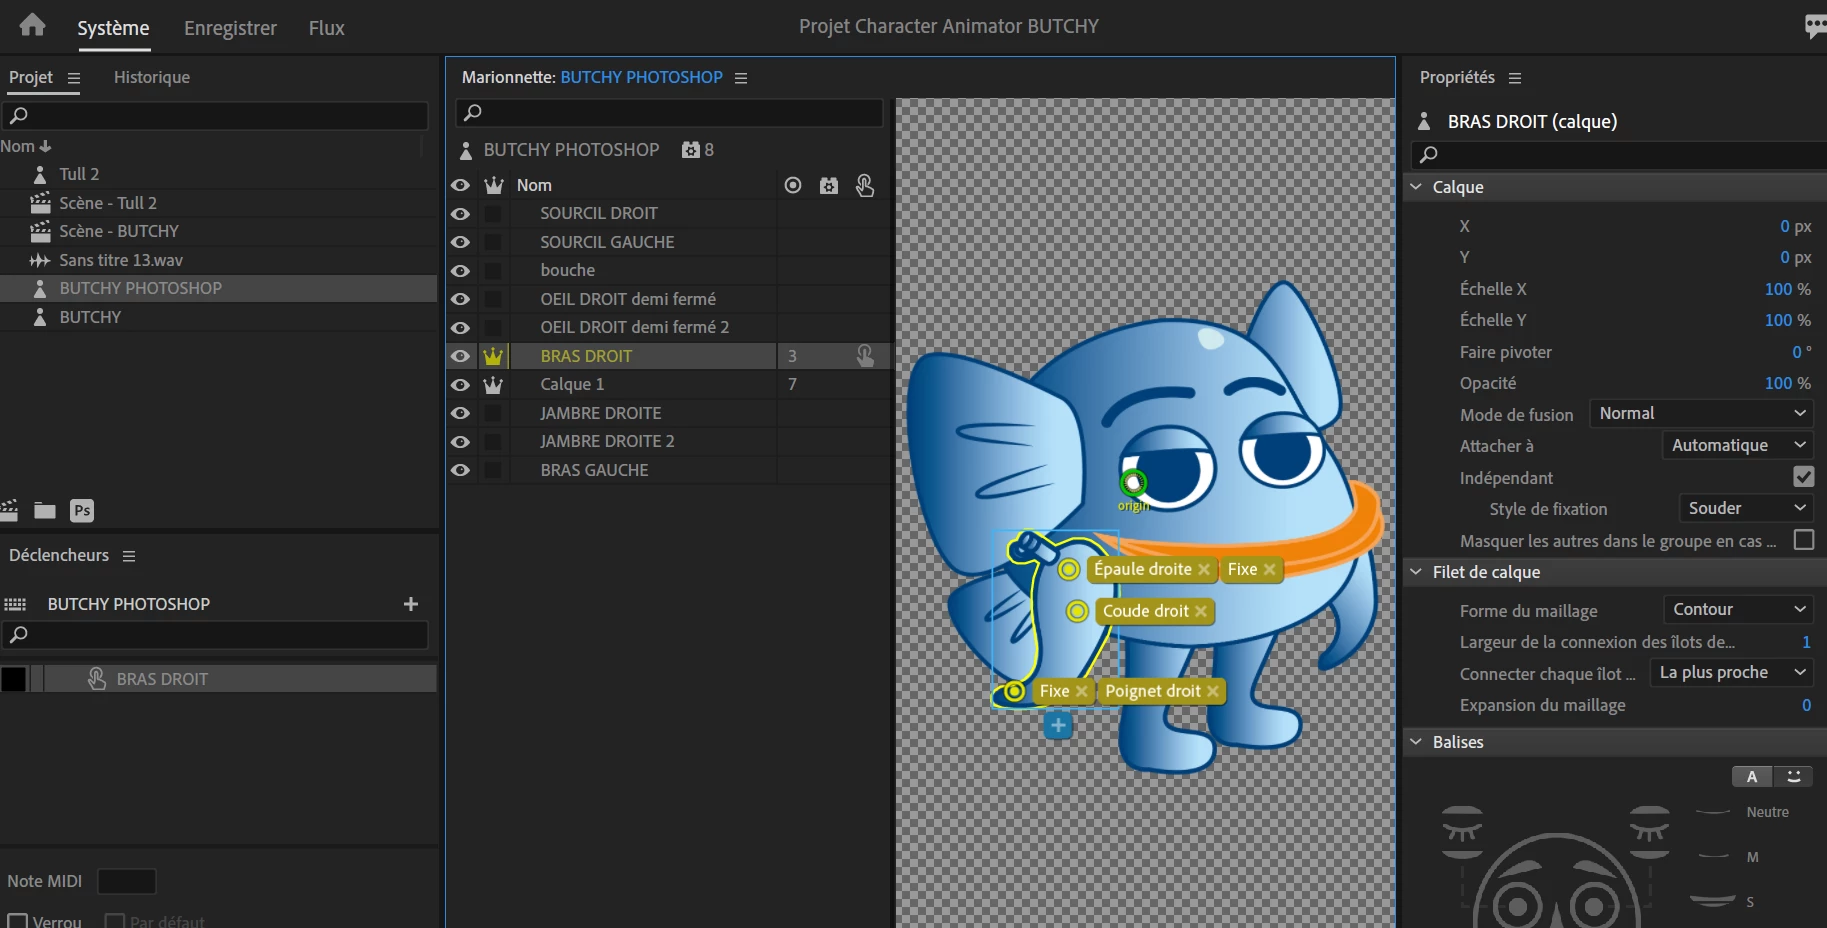Click the crown icon on BRAS DROIT layer
Image resolution: width=1827 pixels, height=928 pixels.
click(493, 356)
